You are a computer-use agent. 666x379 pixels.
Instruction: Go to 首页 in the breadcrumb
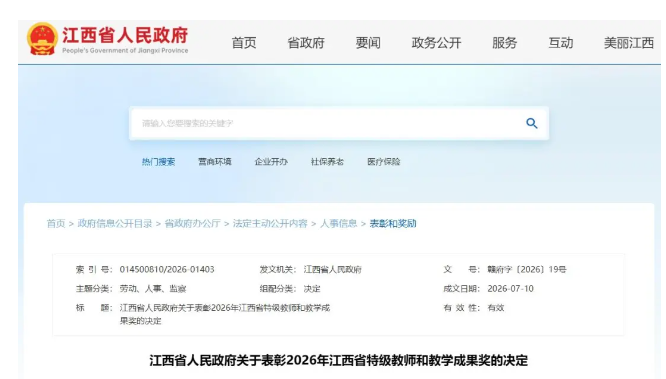point(56,223)
